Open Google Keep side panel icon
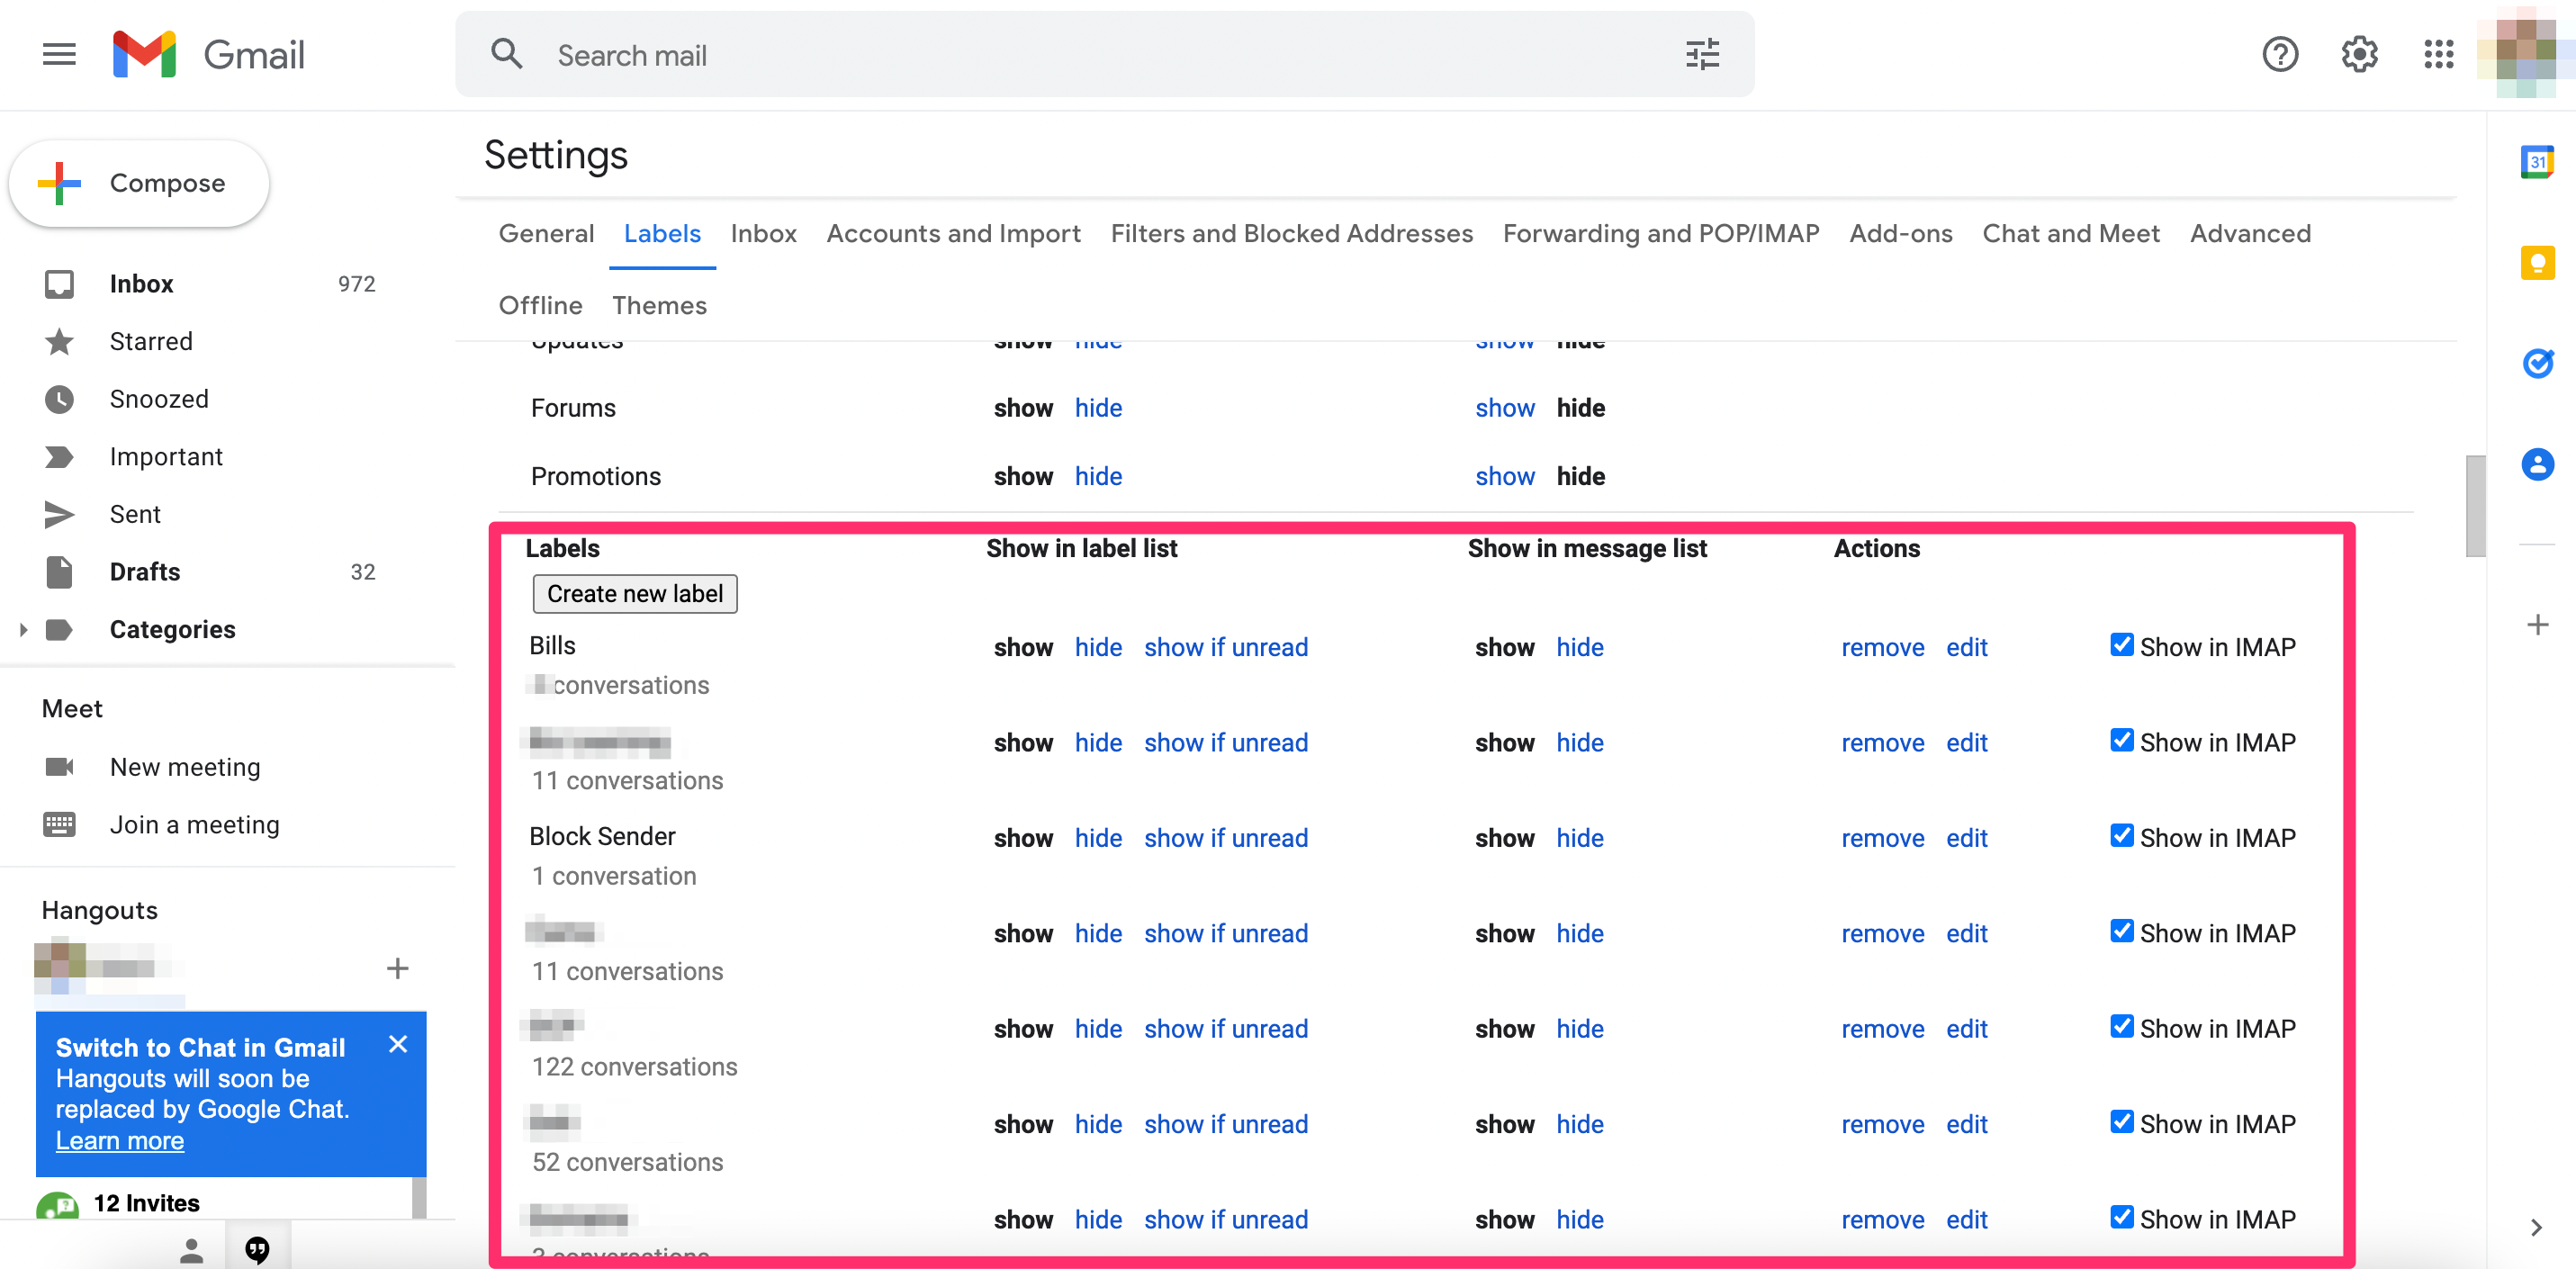Screen dimensions: 2576x1269 point(2537,263)
